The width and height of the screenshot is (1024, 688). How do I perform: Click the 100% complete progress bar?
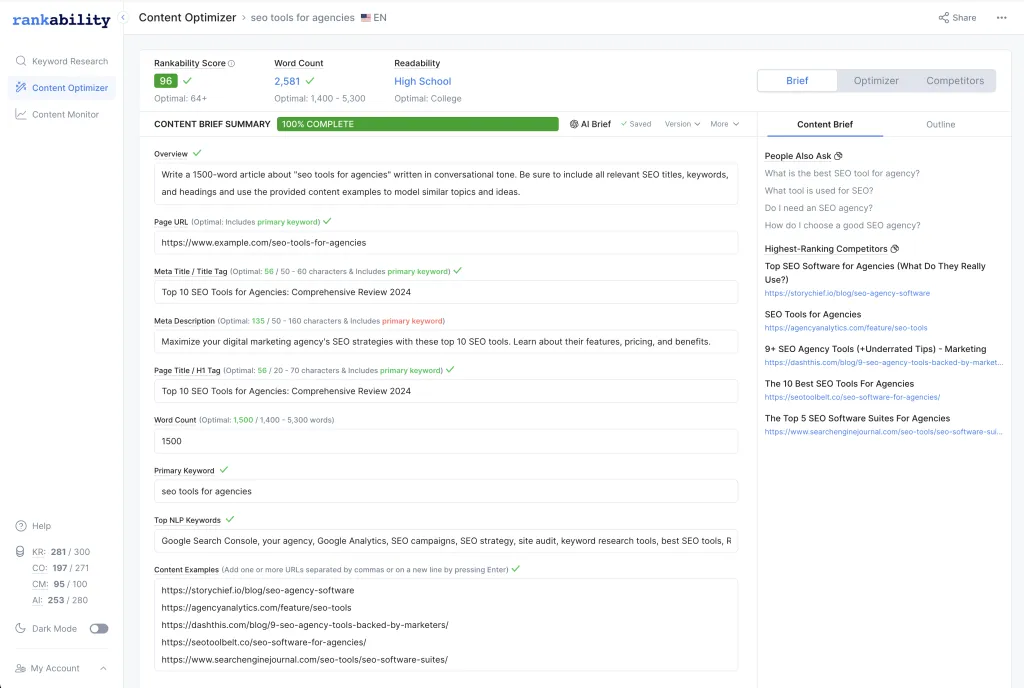[417, 124]
